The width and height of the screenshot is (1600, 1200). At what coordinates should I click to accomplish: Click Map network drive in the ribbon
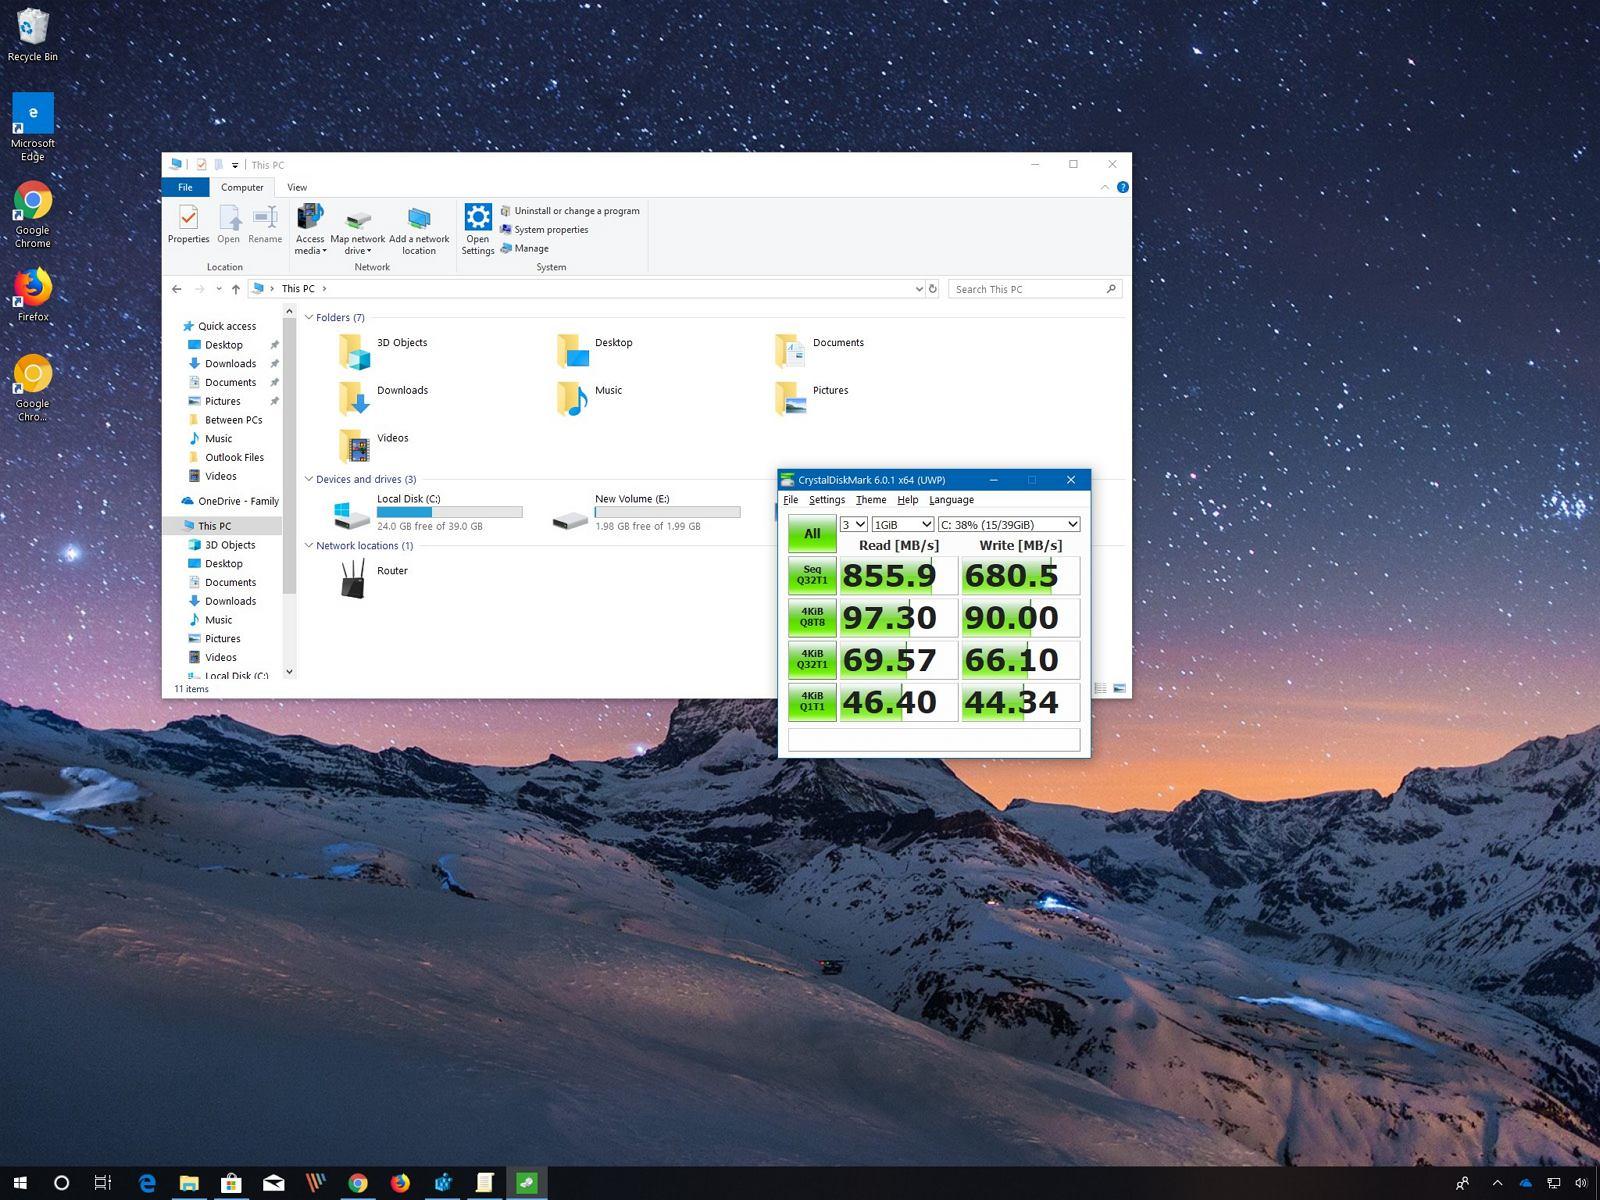pyautogui.click(x=357, y=228)
